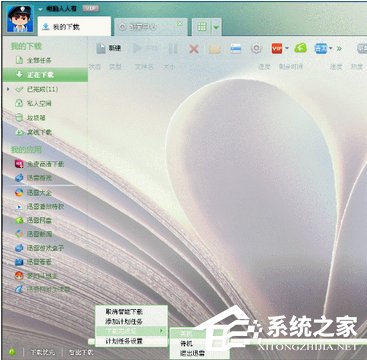Select 正在下载 in the sidebar
Image resolution: width=367 pixels, height=360 pixels.
coord(45,75)
